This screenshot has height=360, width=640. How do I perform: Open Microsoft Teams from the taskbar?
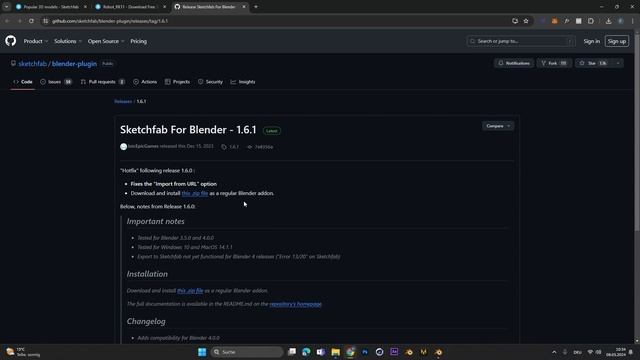(x=321, y=352)
